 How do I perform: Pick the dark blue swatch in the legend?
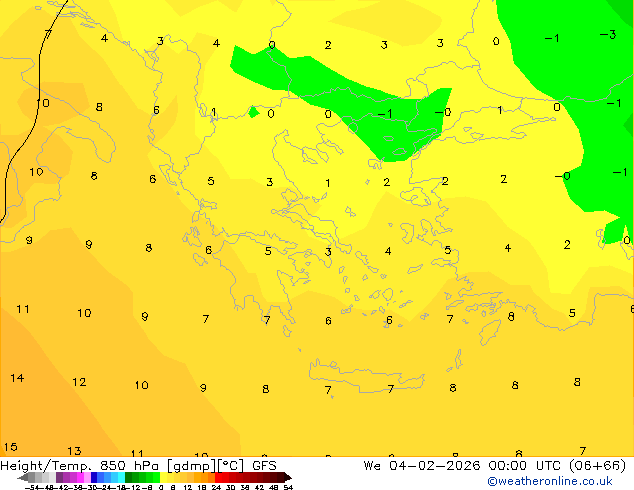click(x=94, y=477)
